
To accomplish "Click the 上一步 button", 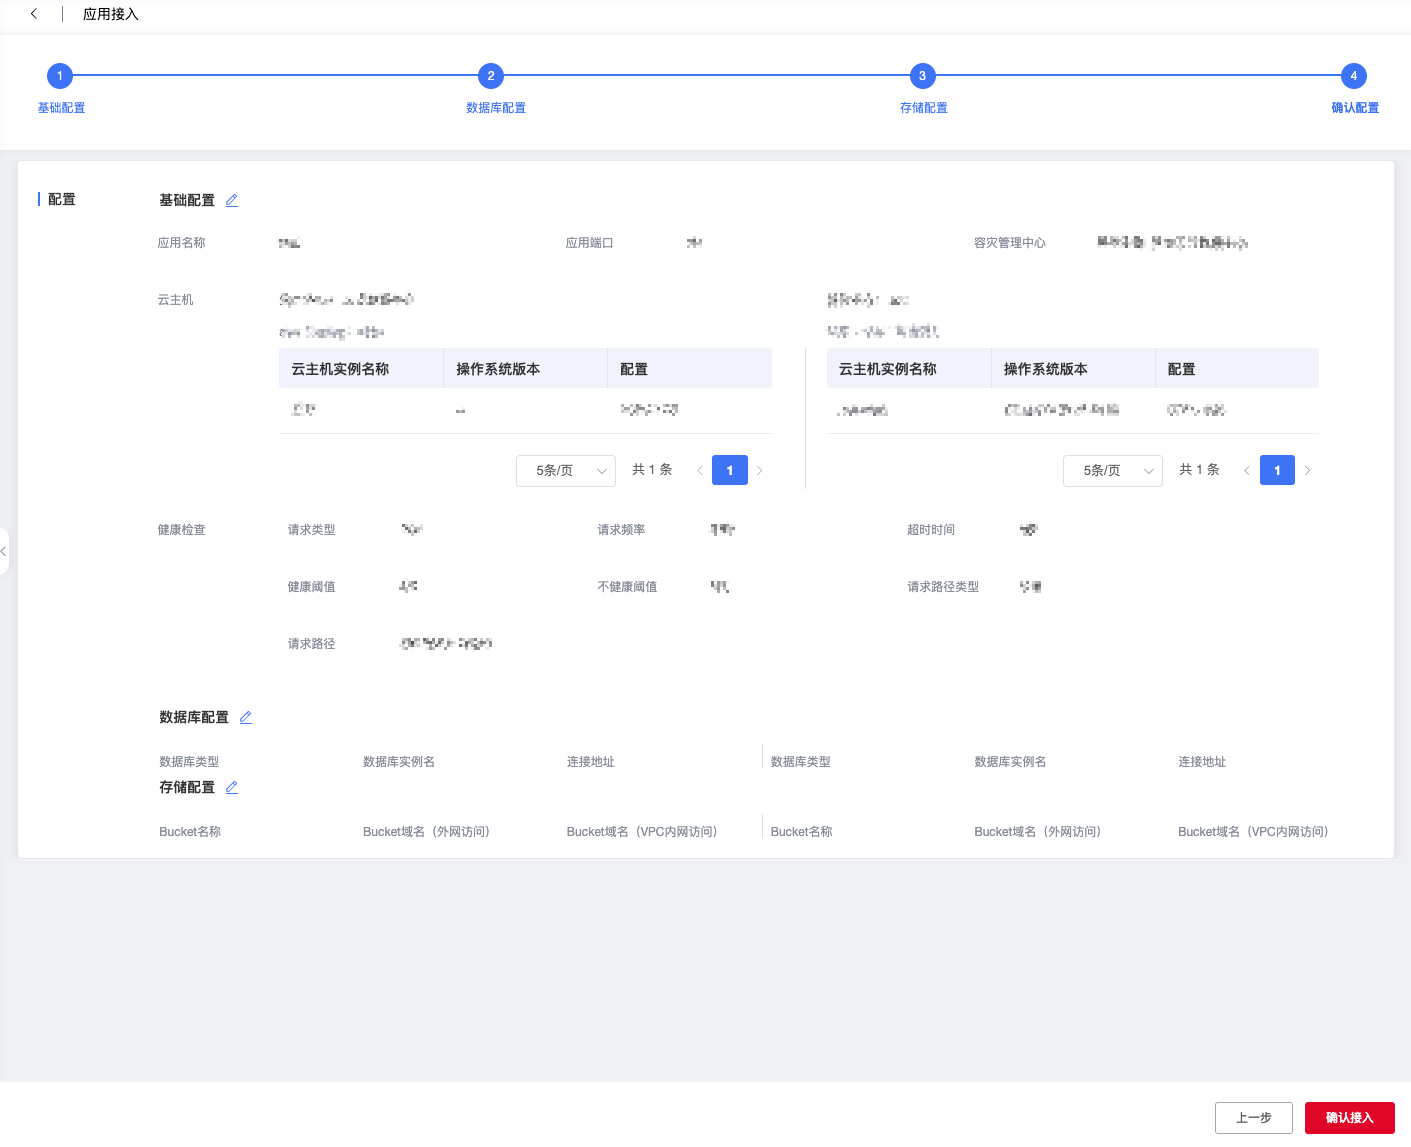I will (1254, 1118).
